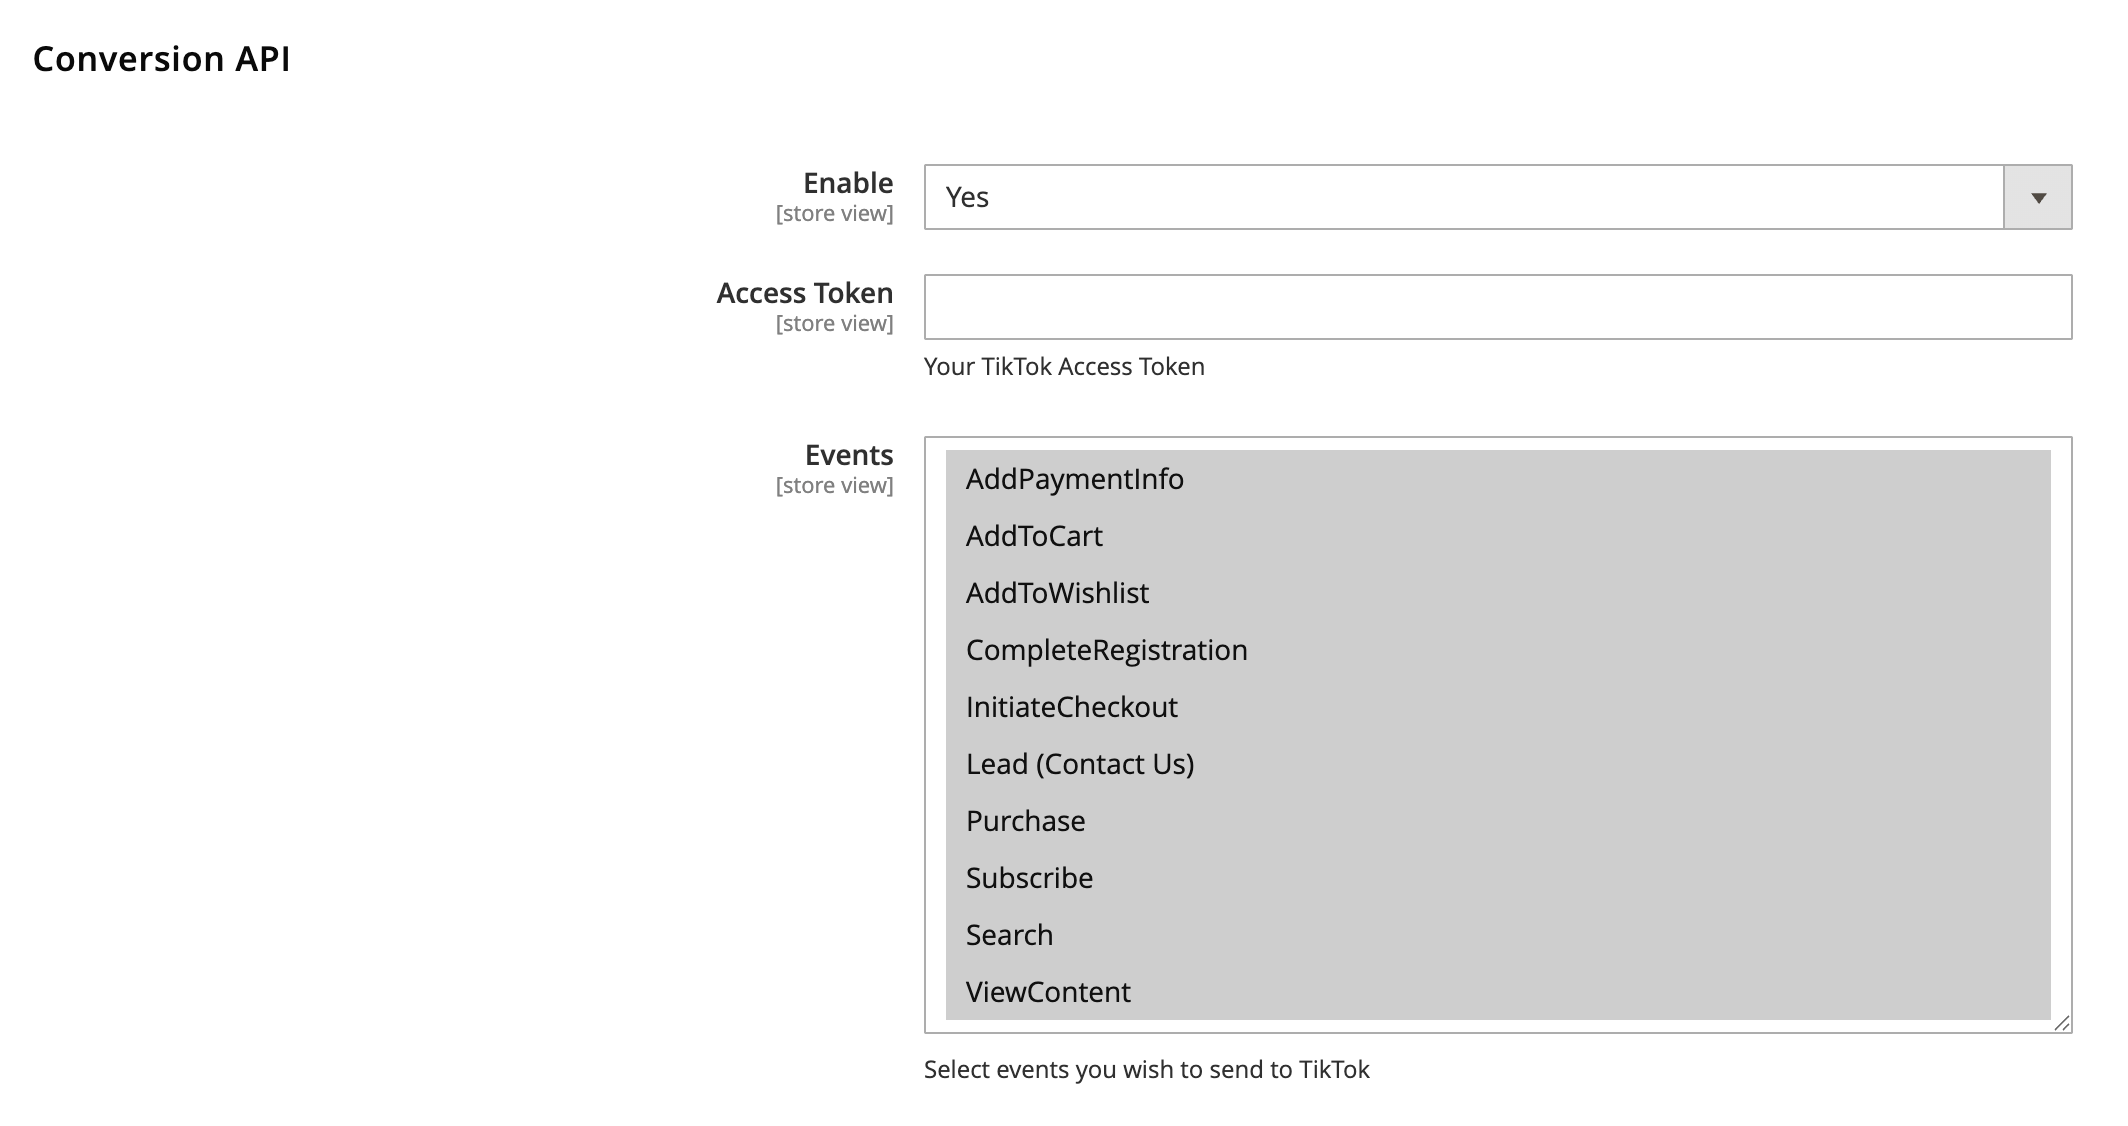Open the Enable Yes select field

pos(1462,198)
